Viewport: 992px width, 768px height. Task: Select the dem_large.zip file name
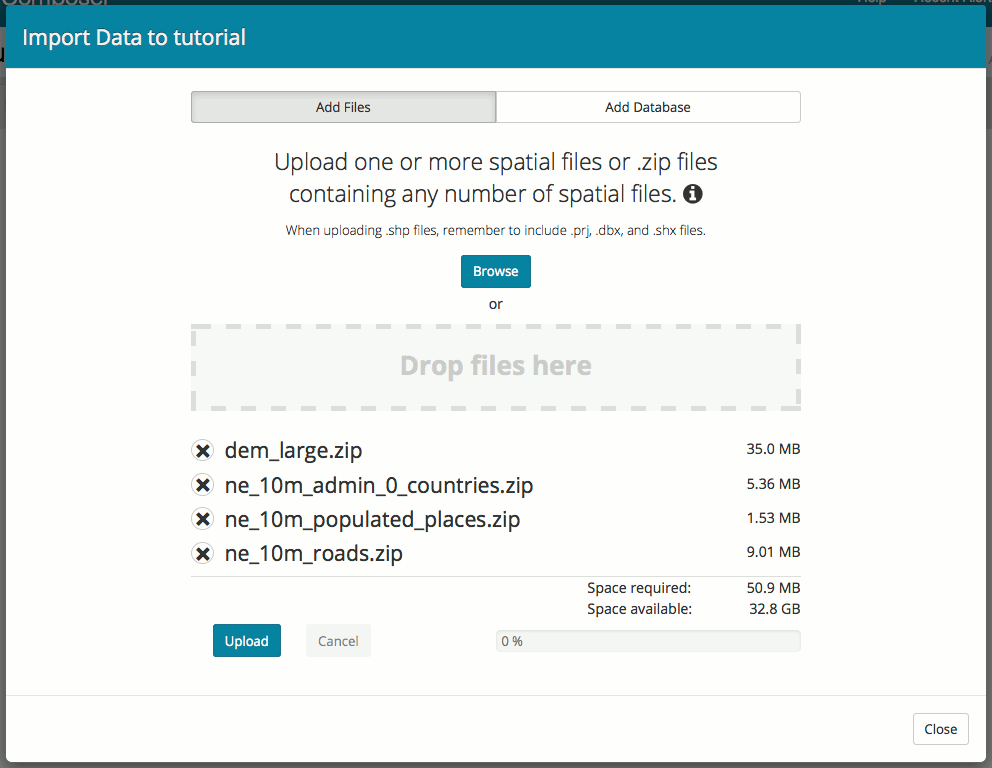coord(286,451)
